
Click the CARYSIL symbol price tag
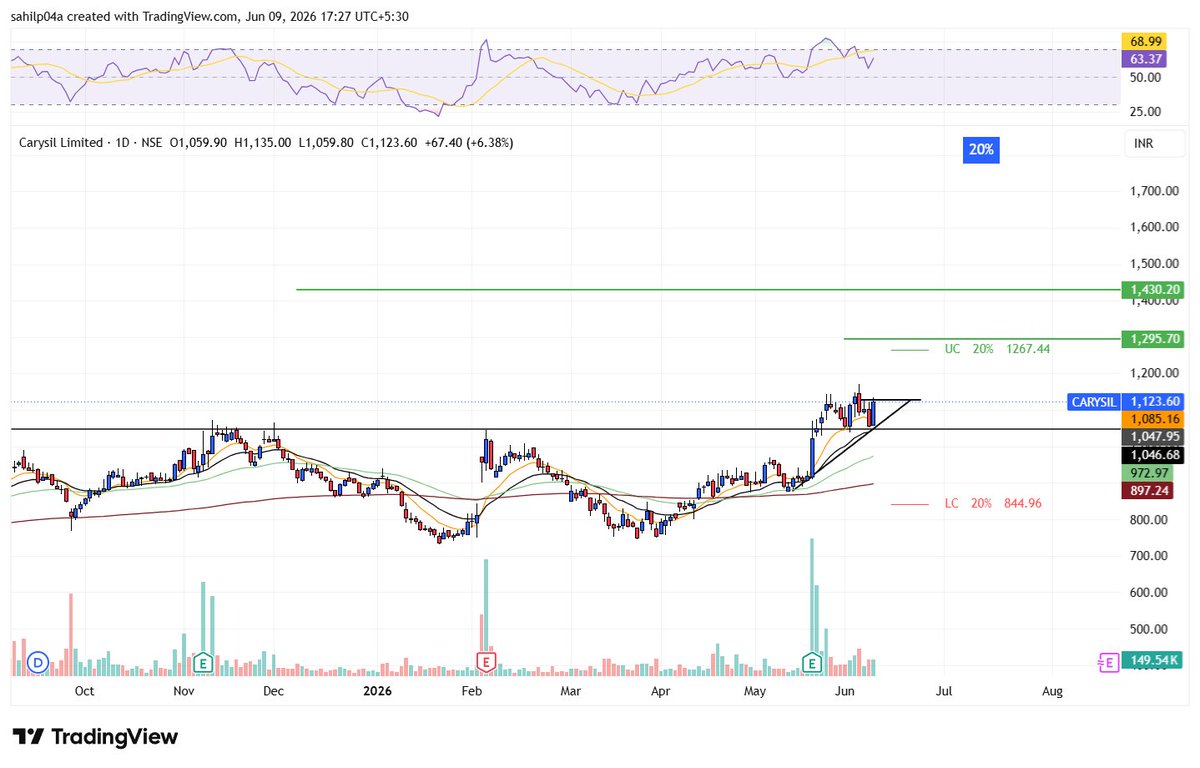tap(1093, 401)
